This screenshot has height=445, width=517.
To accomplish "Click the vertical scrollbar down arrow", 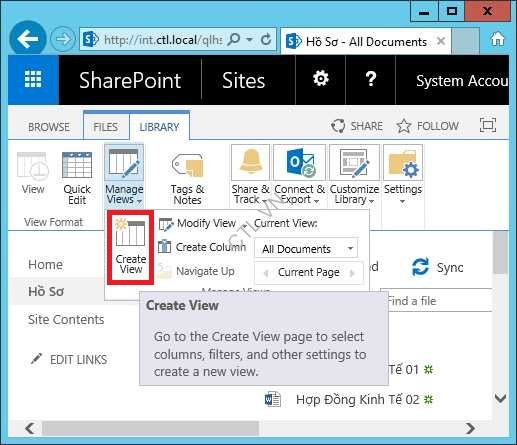I will (500, 398).
